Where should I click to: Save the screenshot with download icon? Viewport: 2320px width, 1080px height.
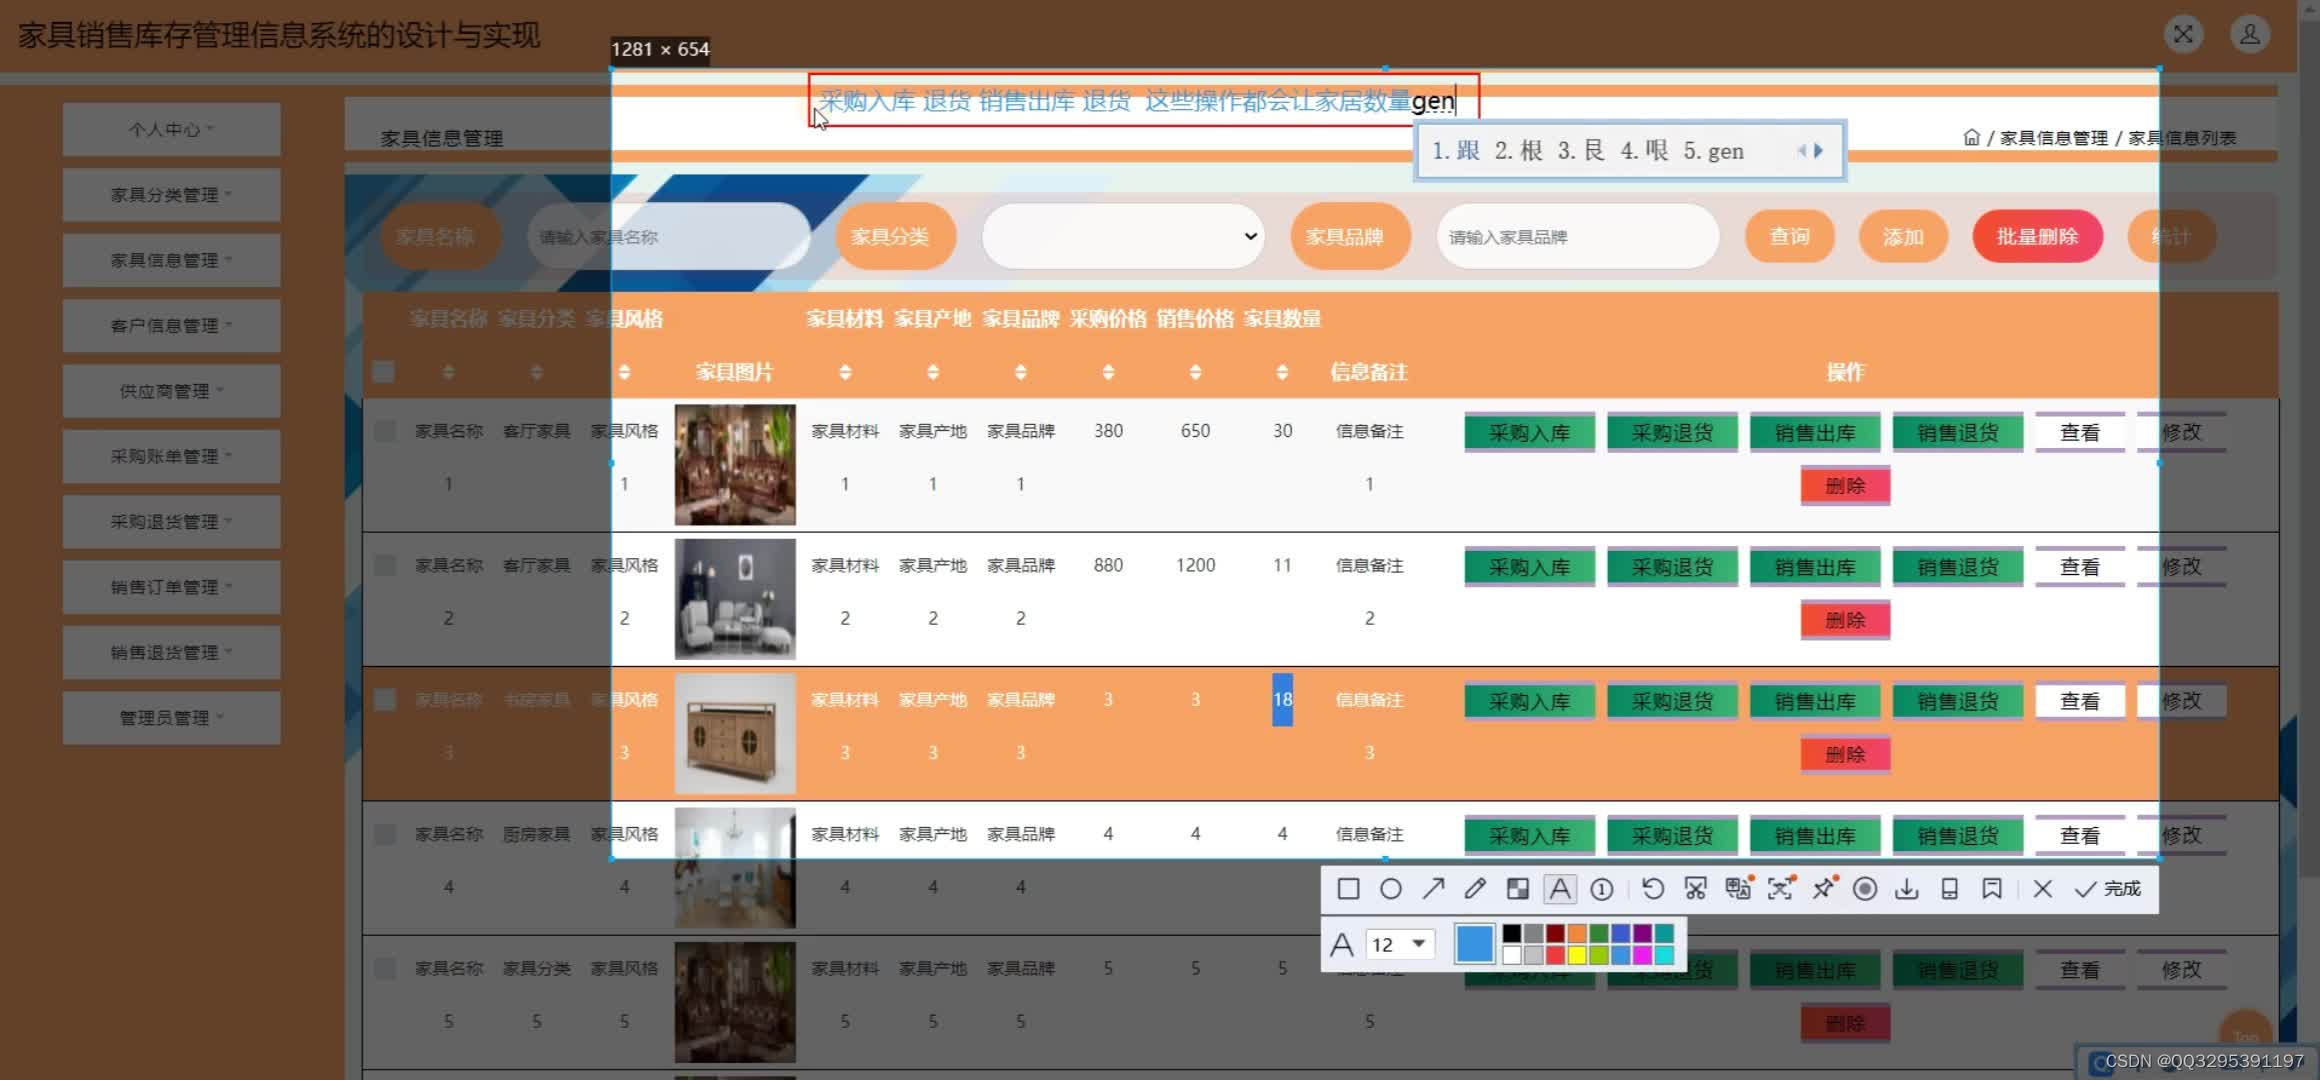[x=1907, y=889]
